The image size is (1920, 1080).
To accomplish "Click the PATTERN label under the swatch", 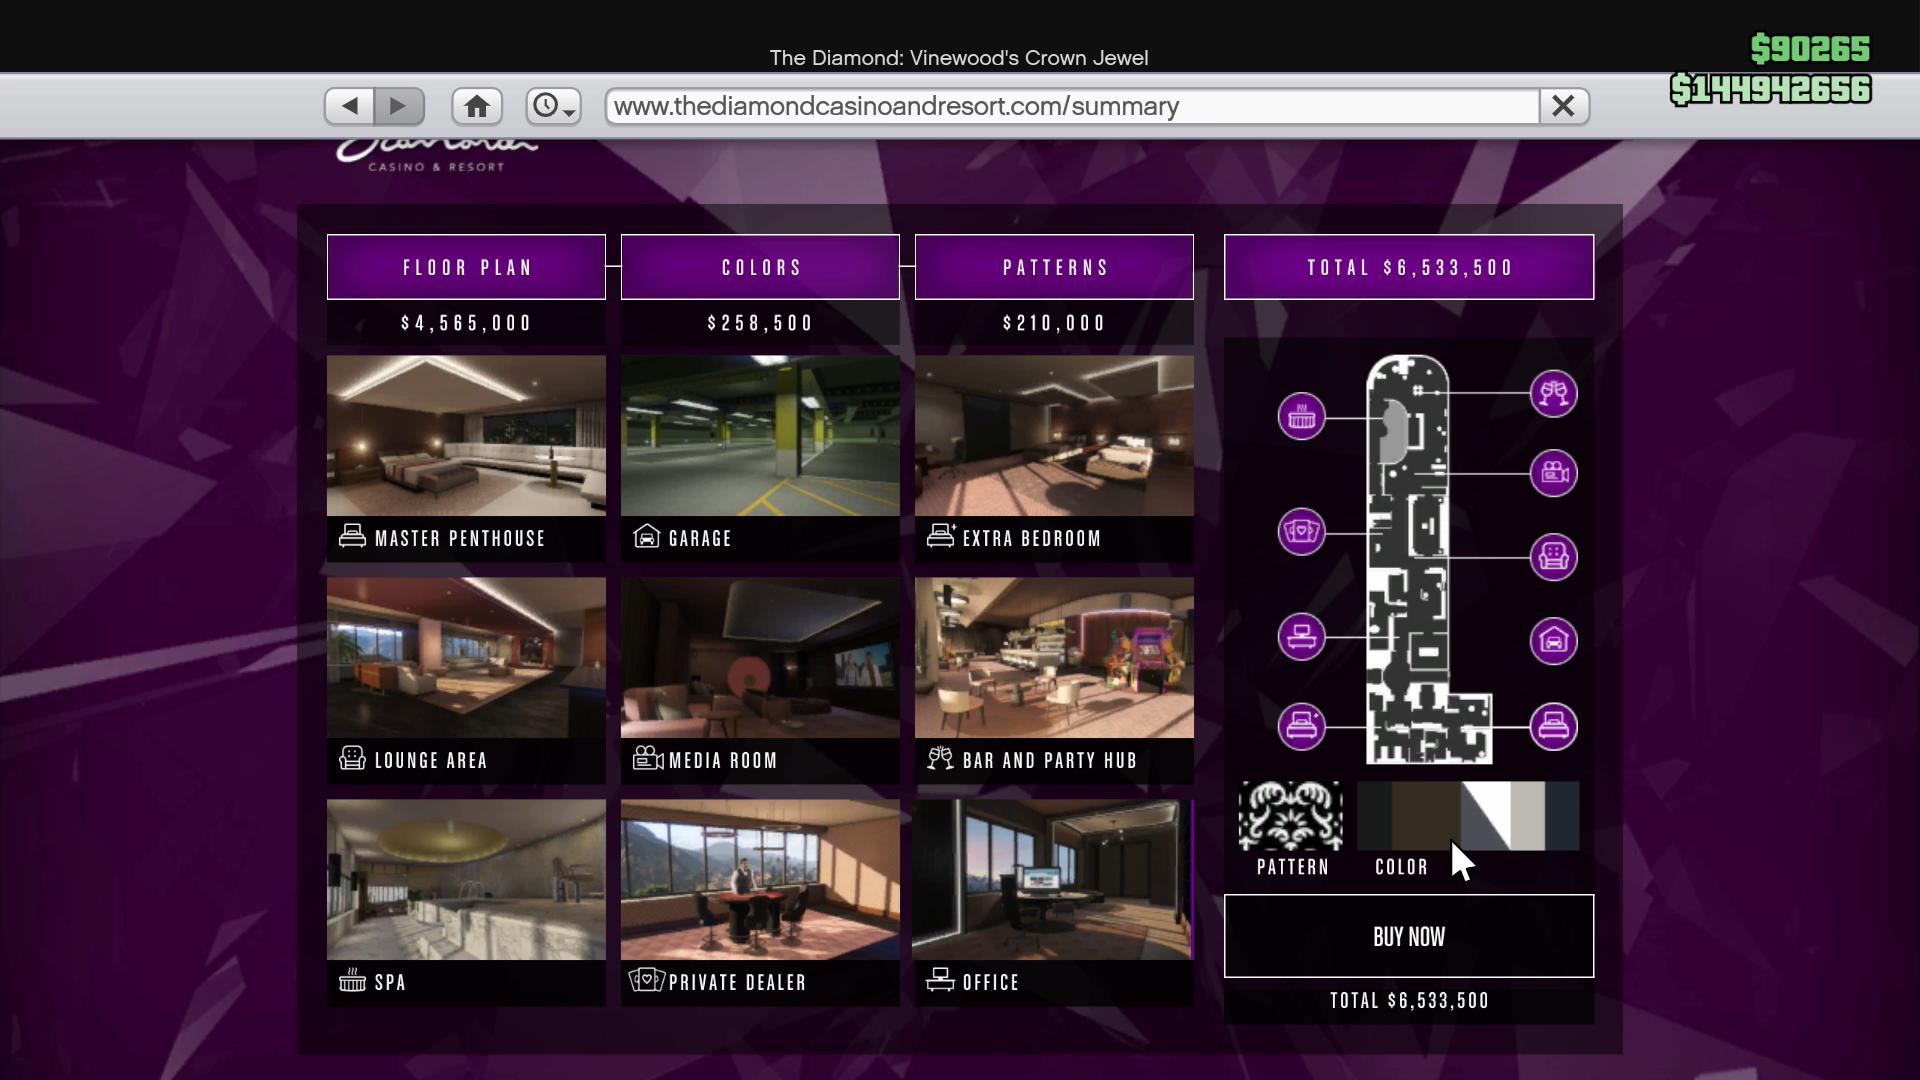I will click(1292, 867).
